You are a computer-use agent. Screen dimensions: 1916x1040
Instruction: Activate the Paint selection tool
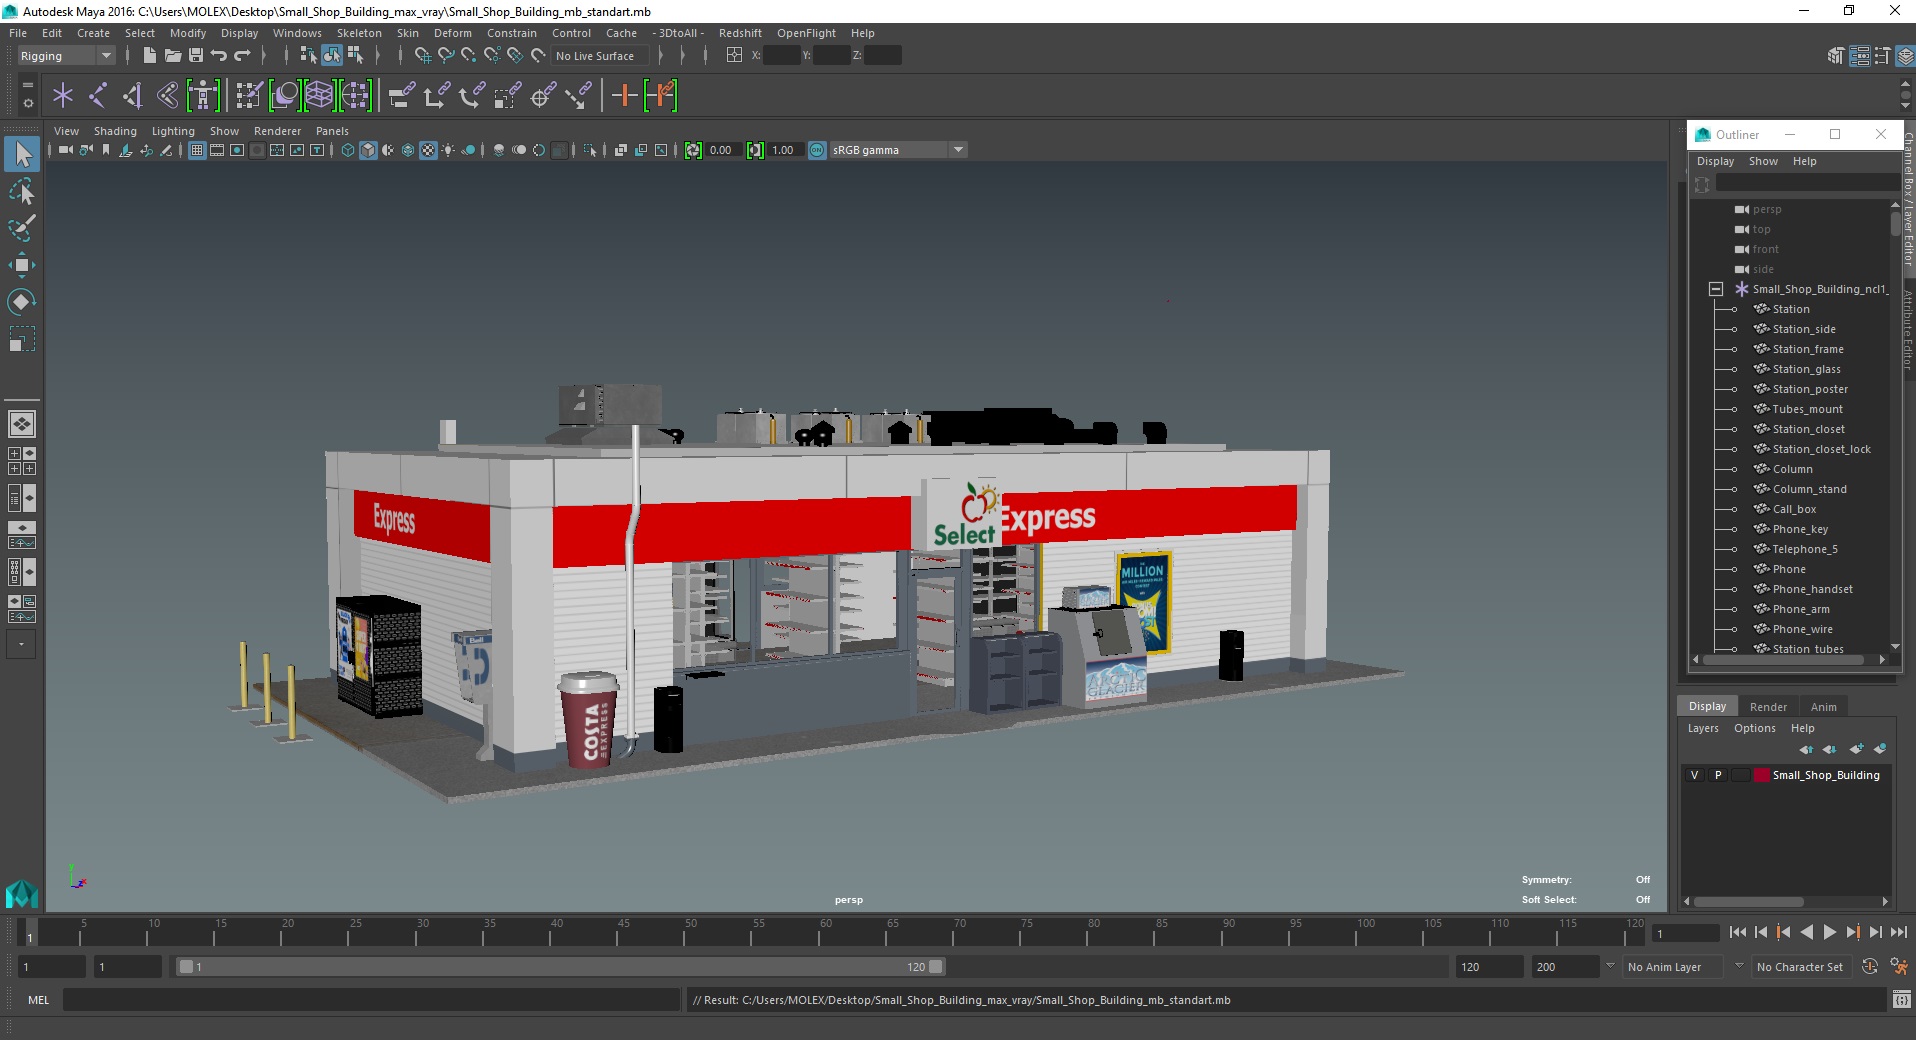pos(22,228)
